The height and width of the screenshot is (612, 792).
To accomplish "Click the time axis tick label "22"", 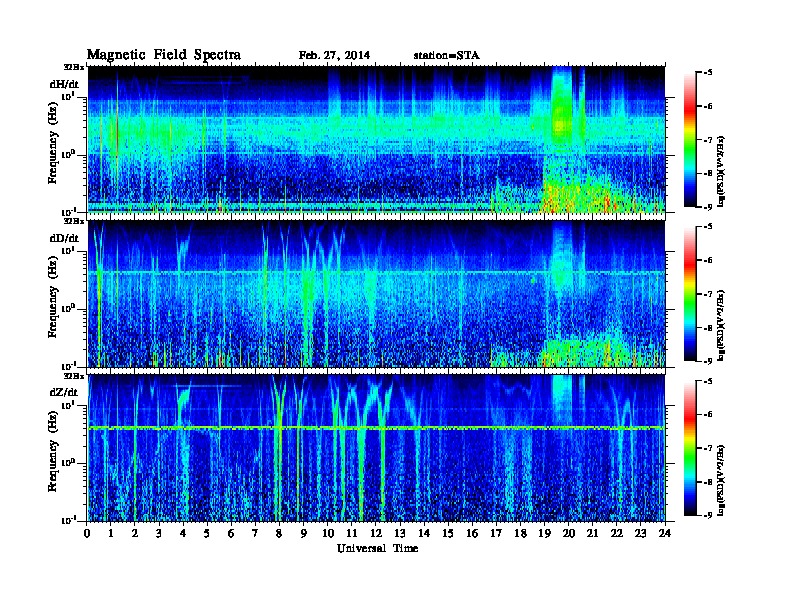I will tap(616, 533).
